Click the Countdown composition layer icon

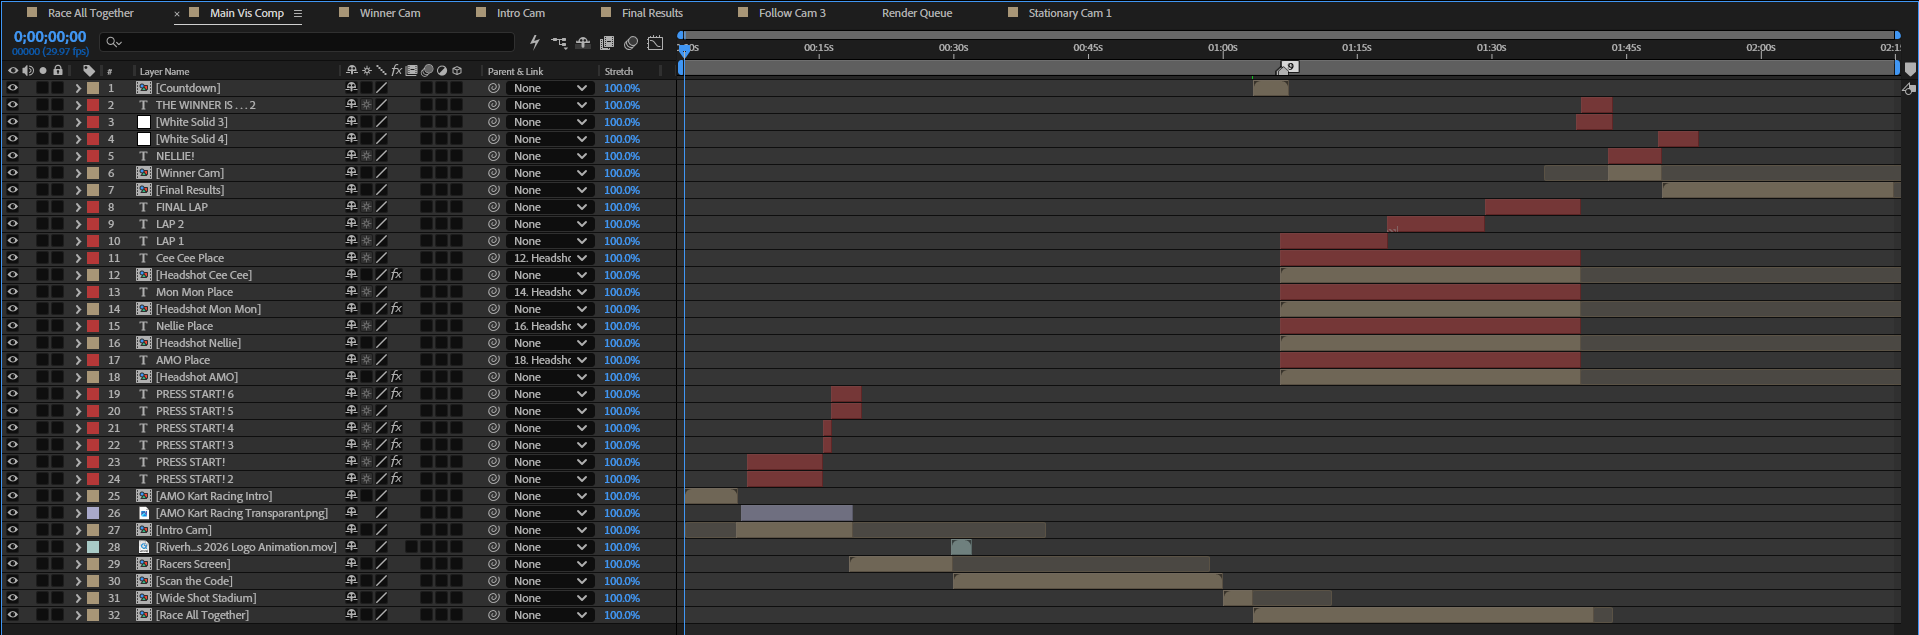144,88
